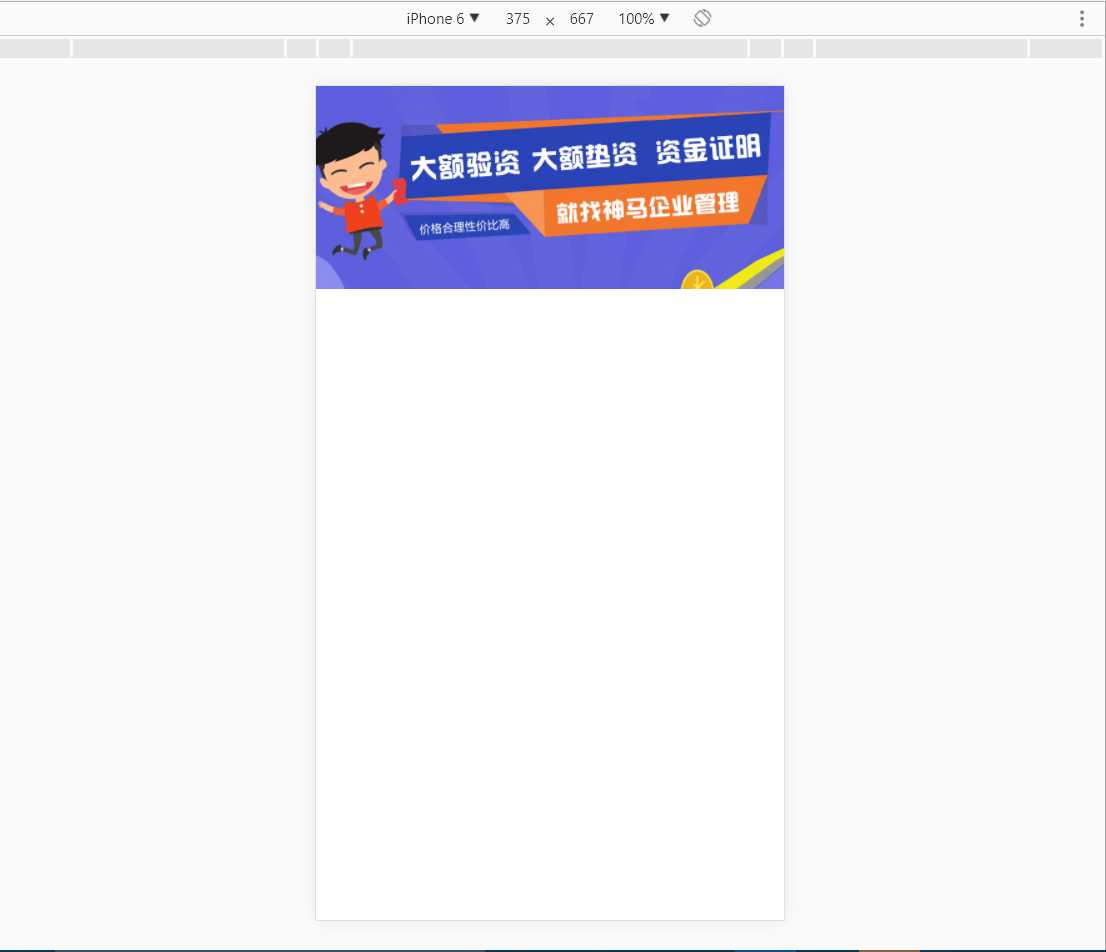Click the orange banner text 就找神马企业管理
The width and height of the screenshot is (1106, 952).
[x=647, y=207]
